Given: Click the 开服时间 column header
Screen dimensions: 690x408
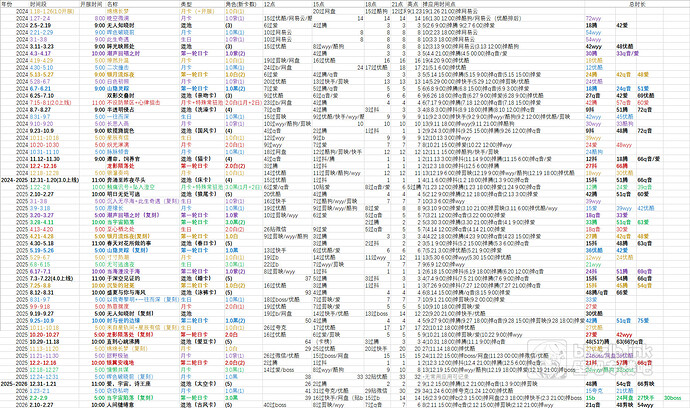Looking at the screenshot, I should pos(92,4).
